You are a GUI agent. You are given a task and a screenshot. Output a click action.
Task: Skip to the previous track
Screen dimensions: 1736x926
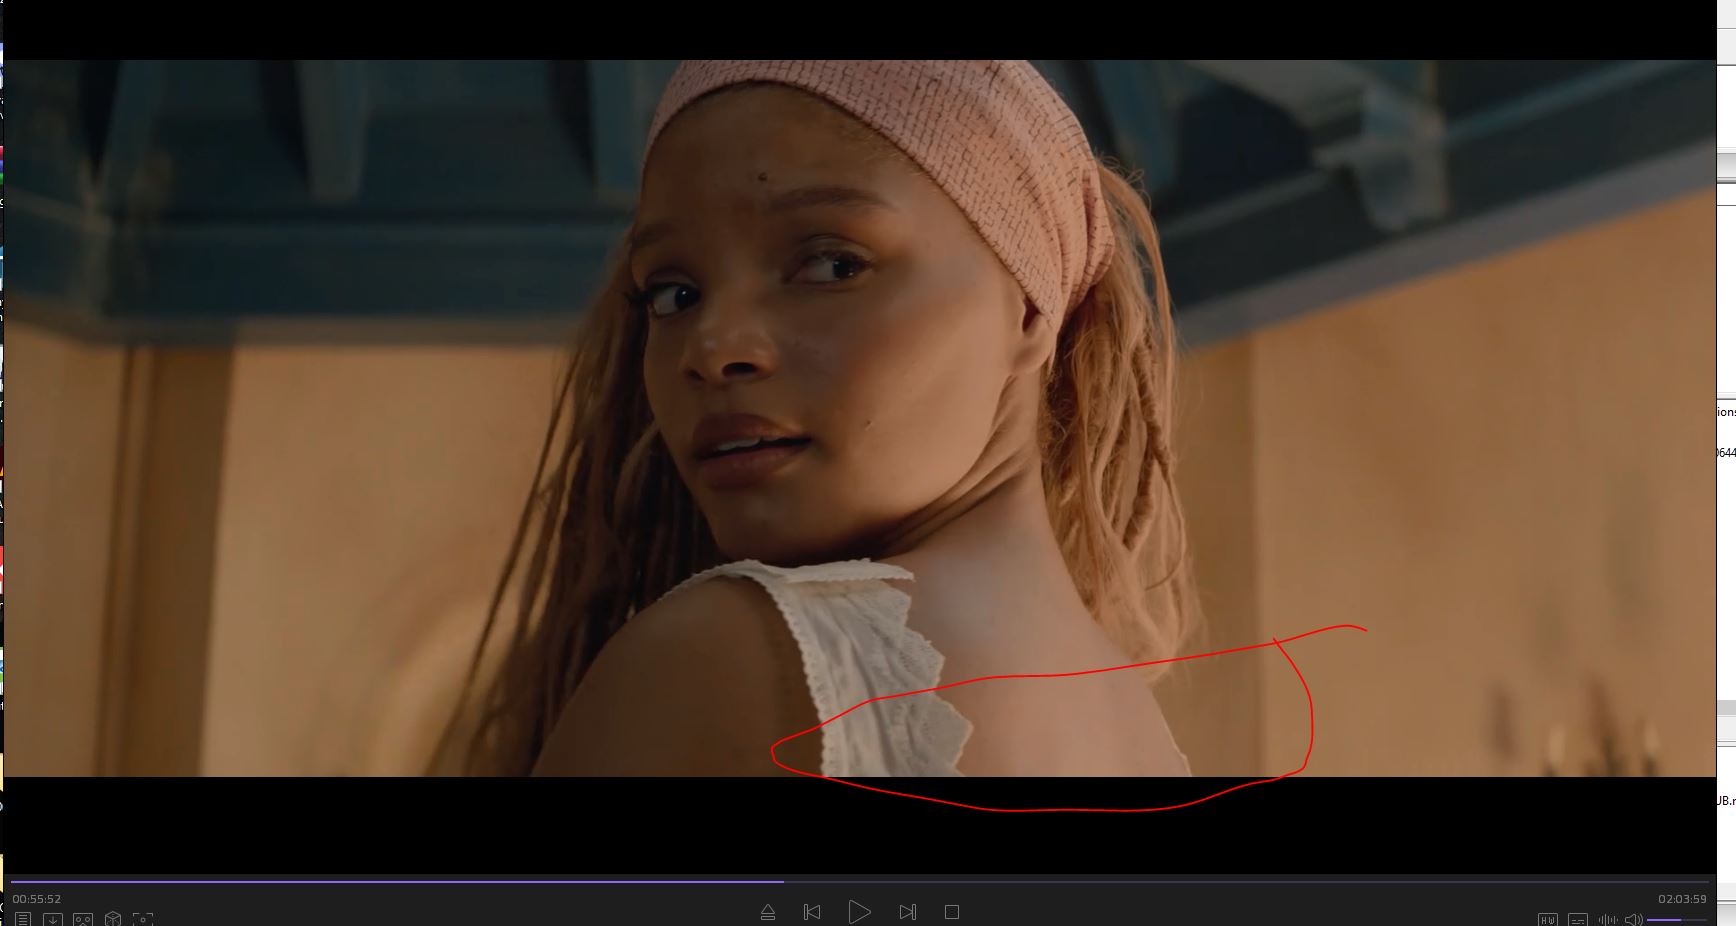[812, 912]
